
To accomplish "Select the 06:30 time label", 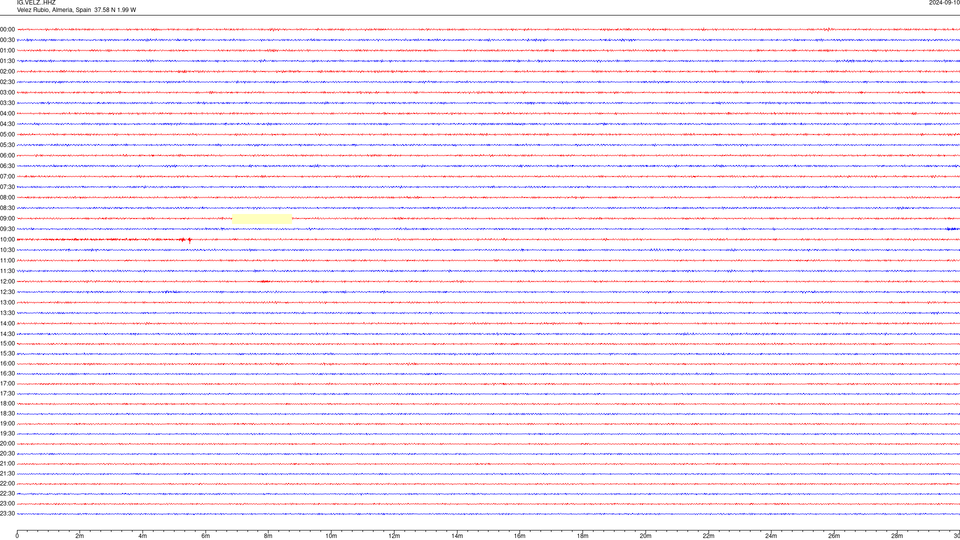I will [x=7, y=166].
